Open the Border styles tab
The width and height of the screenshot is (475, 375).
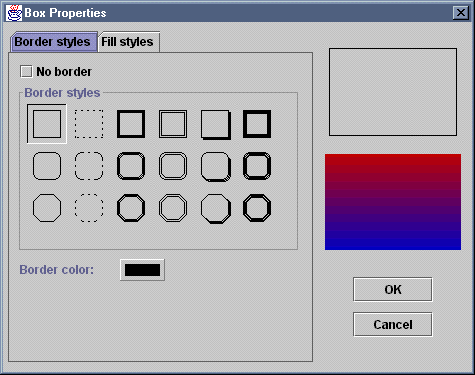[54, 42]
